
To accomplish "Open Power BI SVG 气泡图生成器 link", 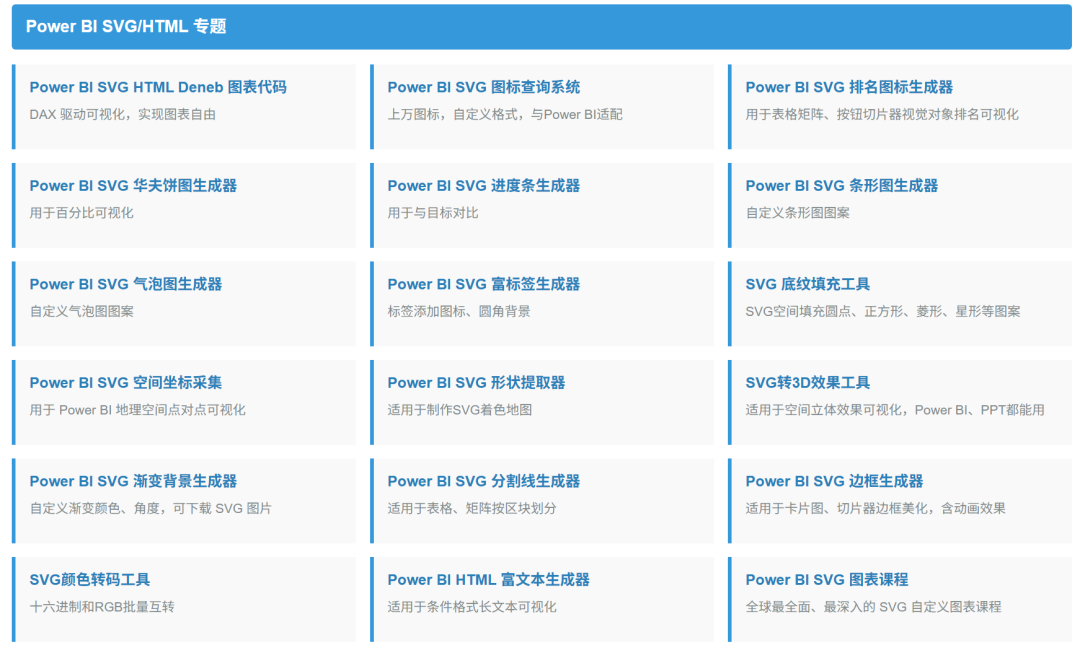I will (126, 284).
